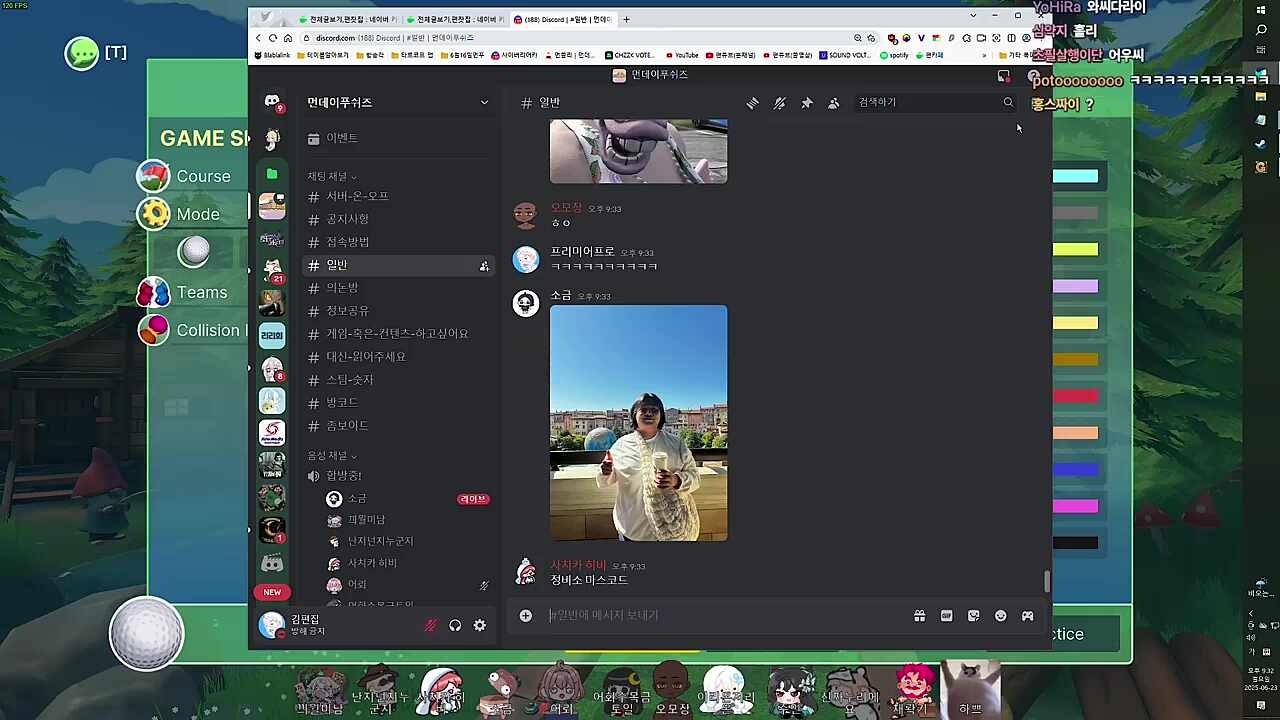The width and height of the screenshot is (1280, 720).
Task: Click Mode option in game setup
Action: click(190, 214)
